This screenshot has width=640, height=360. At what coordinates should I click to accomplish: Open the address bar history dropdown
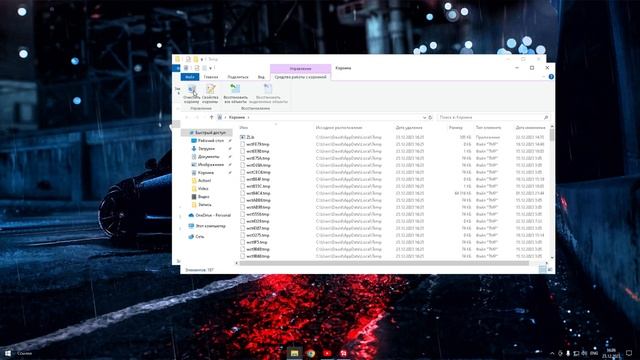click(424, 117)
